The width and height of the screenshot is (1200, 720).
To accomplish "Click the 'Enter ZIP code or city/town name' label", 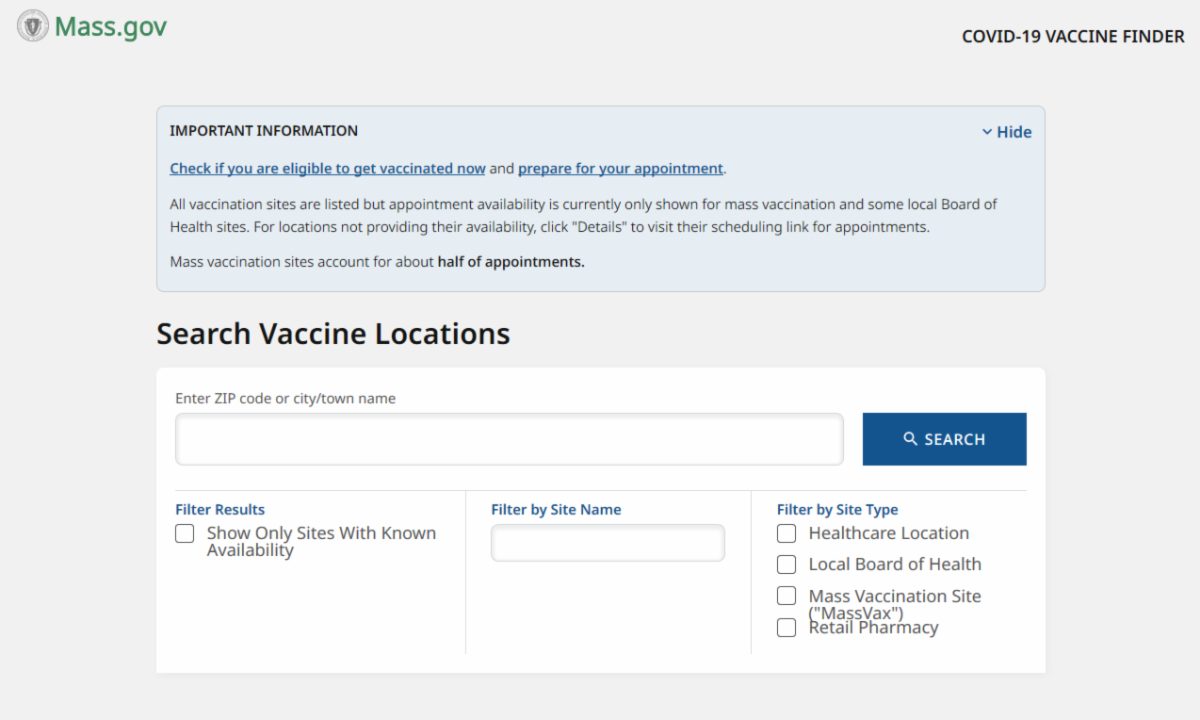I will click(285, 398).
